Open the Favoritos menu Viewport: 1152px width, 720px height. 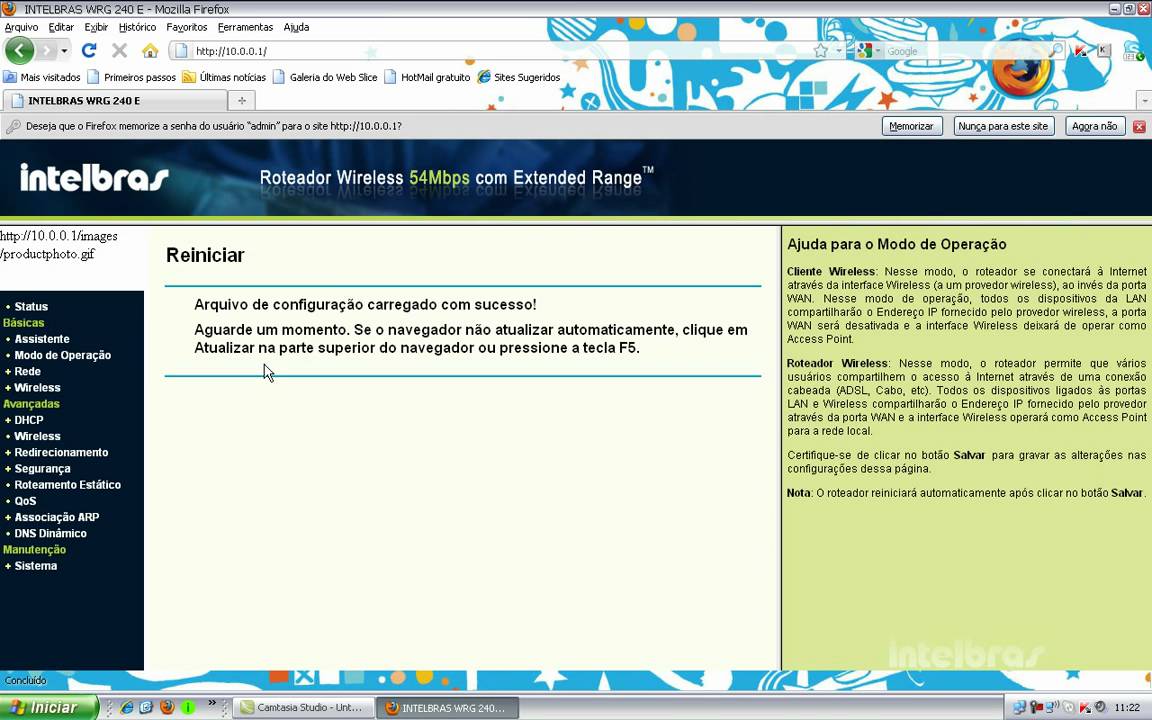[187, 27]
